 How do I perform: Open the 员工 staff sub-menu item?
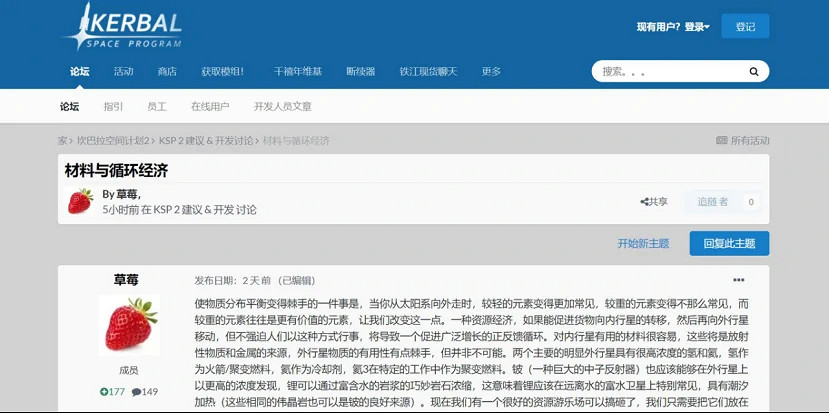[x=156, y=106]
